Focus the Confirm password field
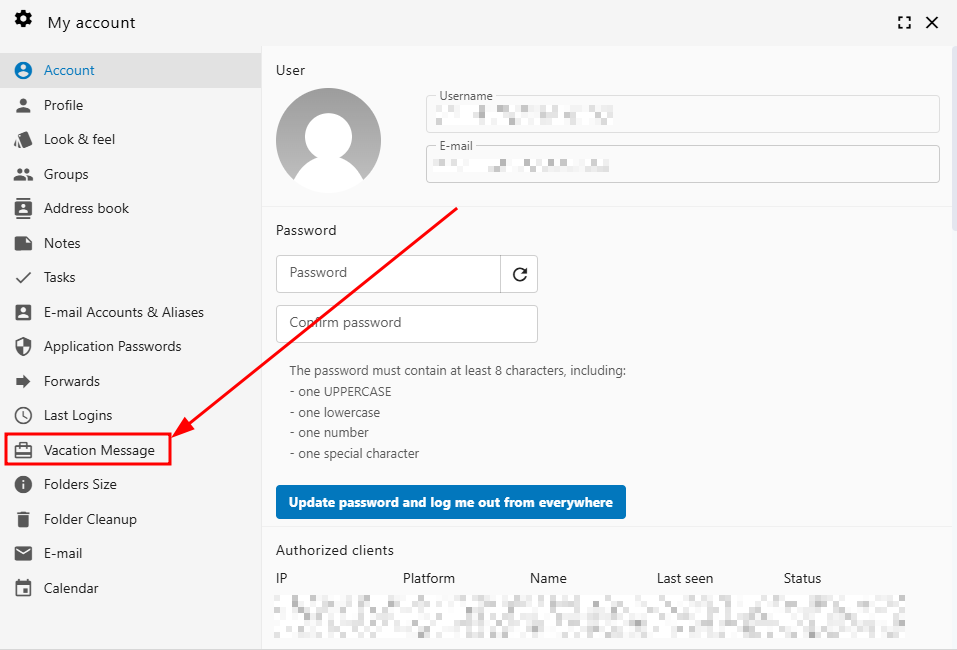 [406, 324]
